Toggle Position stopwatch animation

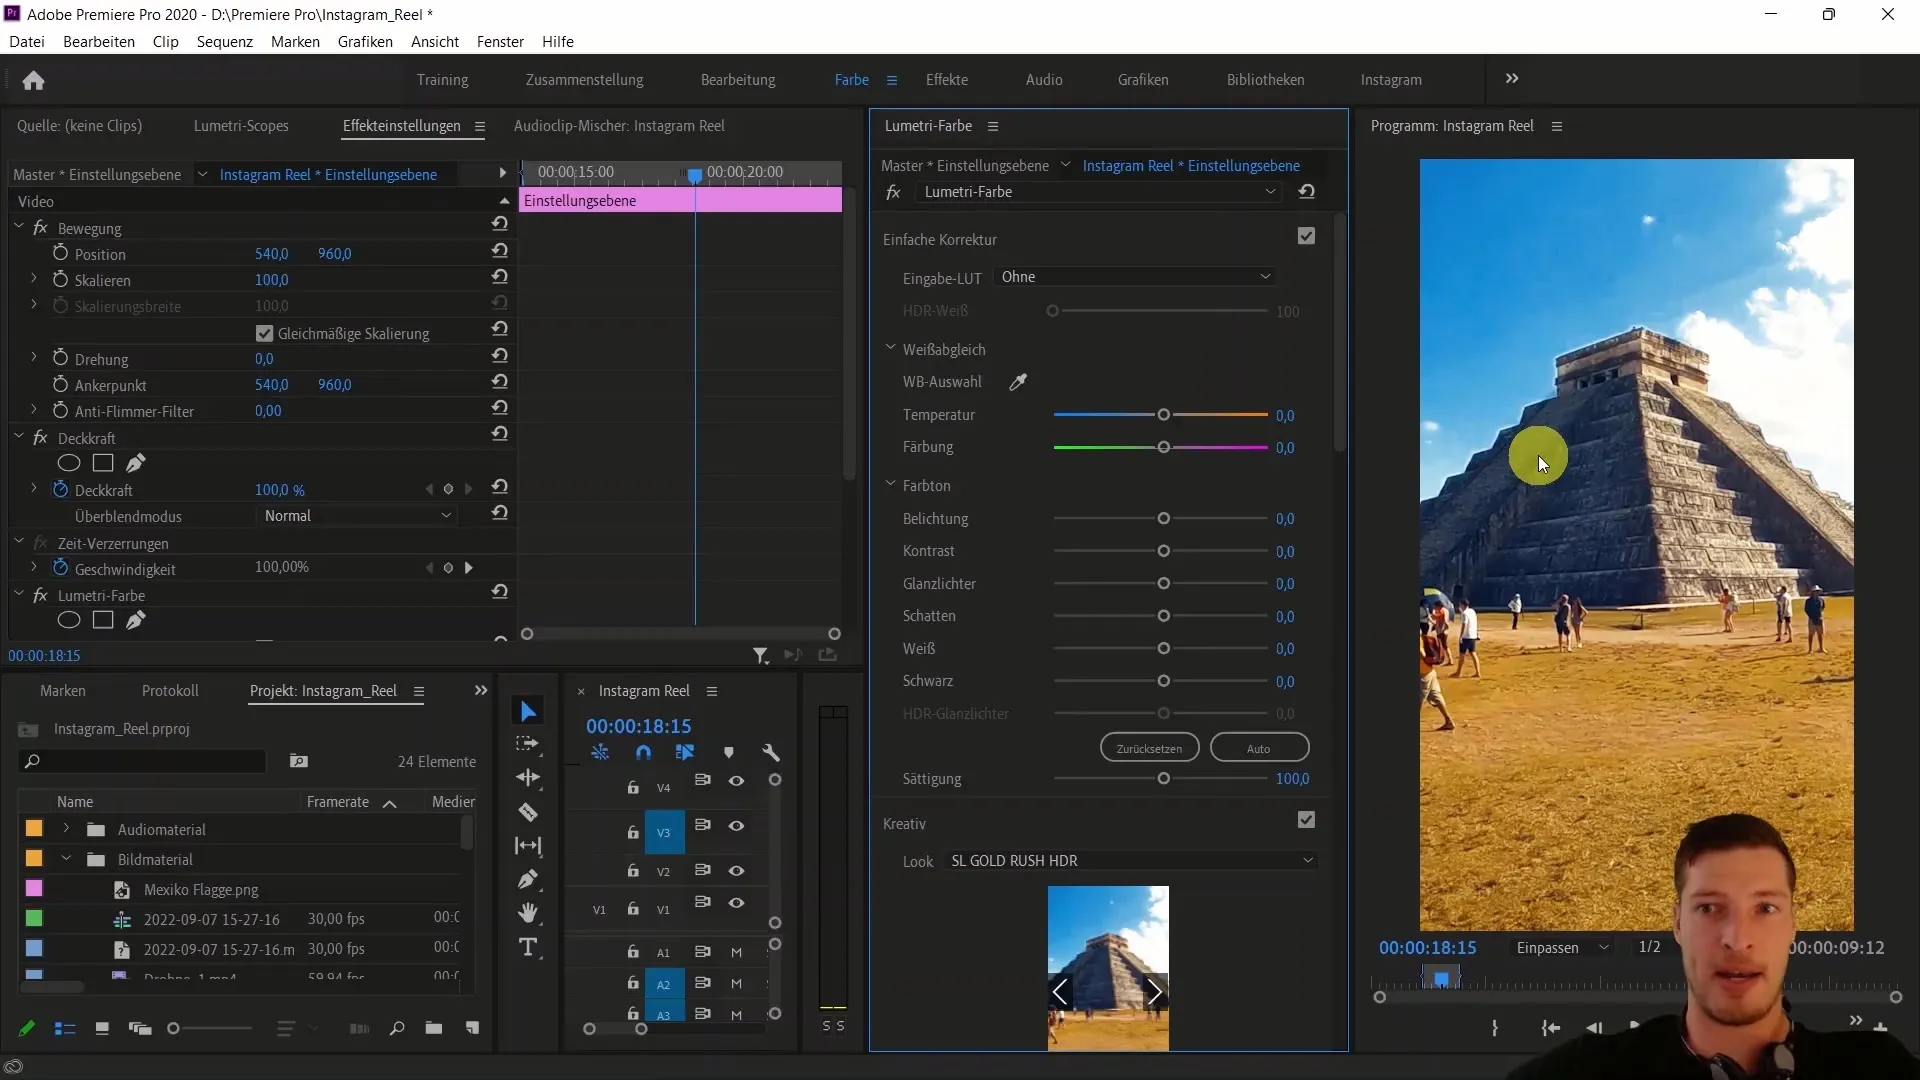point(60,253)
